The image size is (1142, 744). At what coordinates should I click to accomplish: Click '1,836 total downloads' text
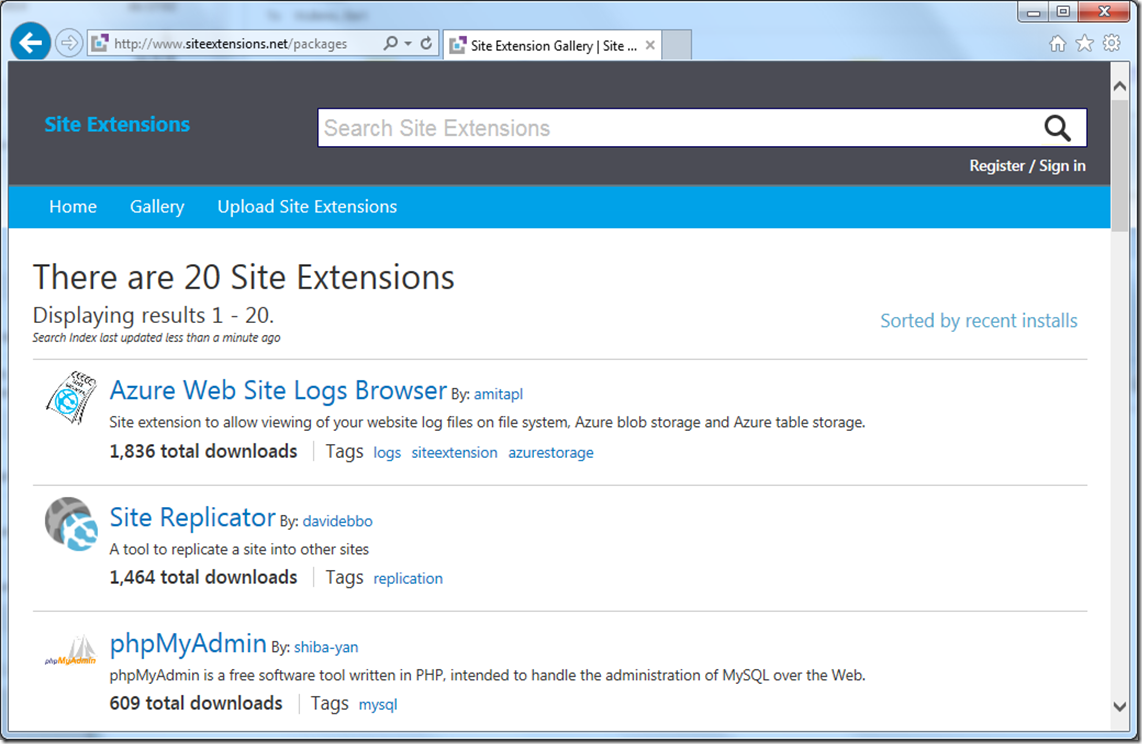click(203, 451)
